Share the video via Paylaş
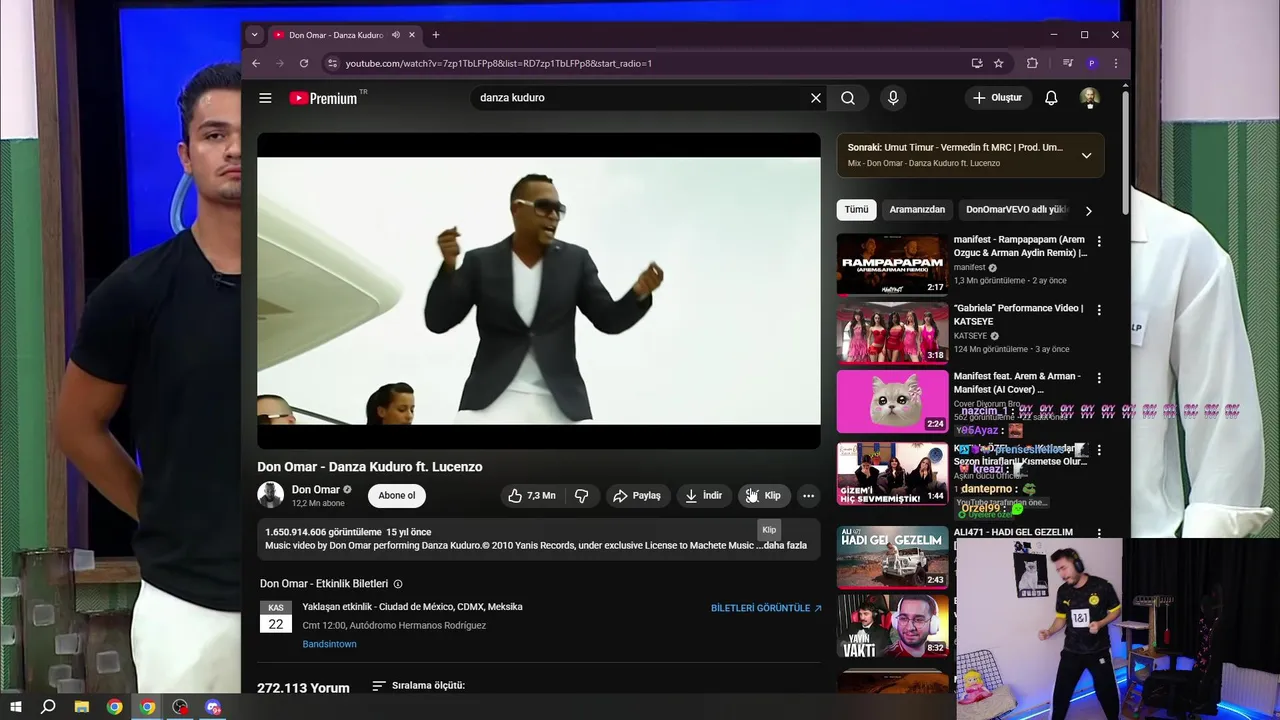This screenshot has width=1280, height=720. point(637,496)
